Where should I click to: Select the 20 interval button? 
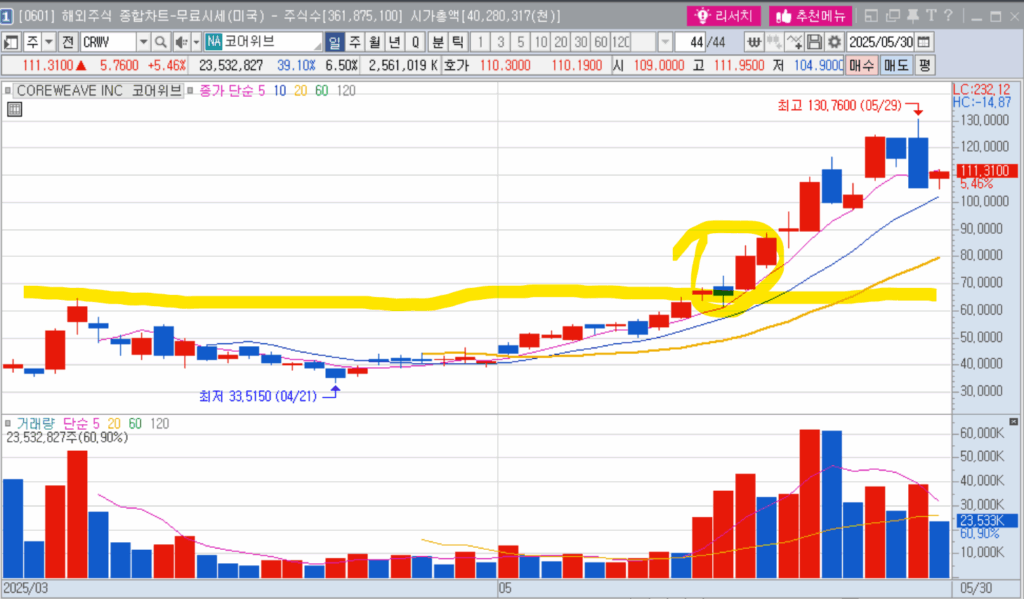point(560,42)
